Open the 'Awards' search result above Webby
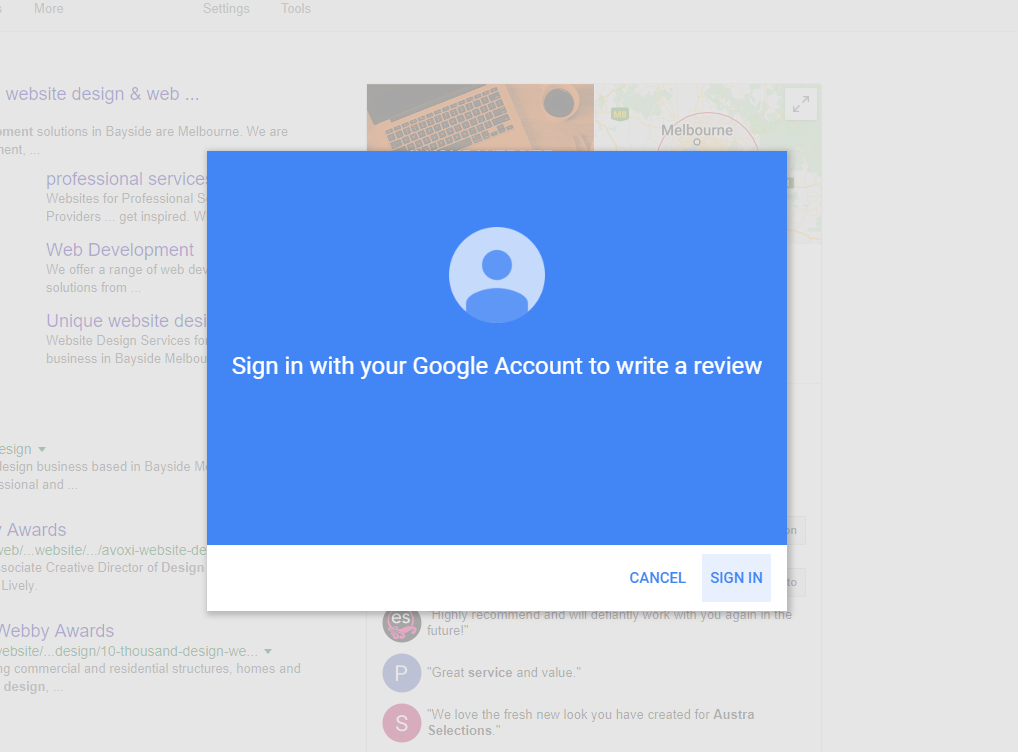1018x752 pixels. click(34, 529)
